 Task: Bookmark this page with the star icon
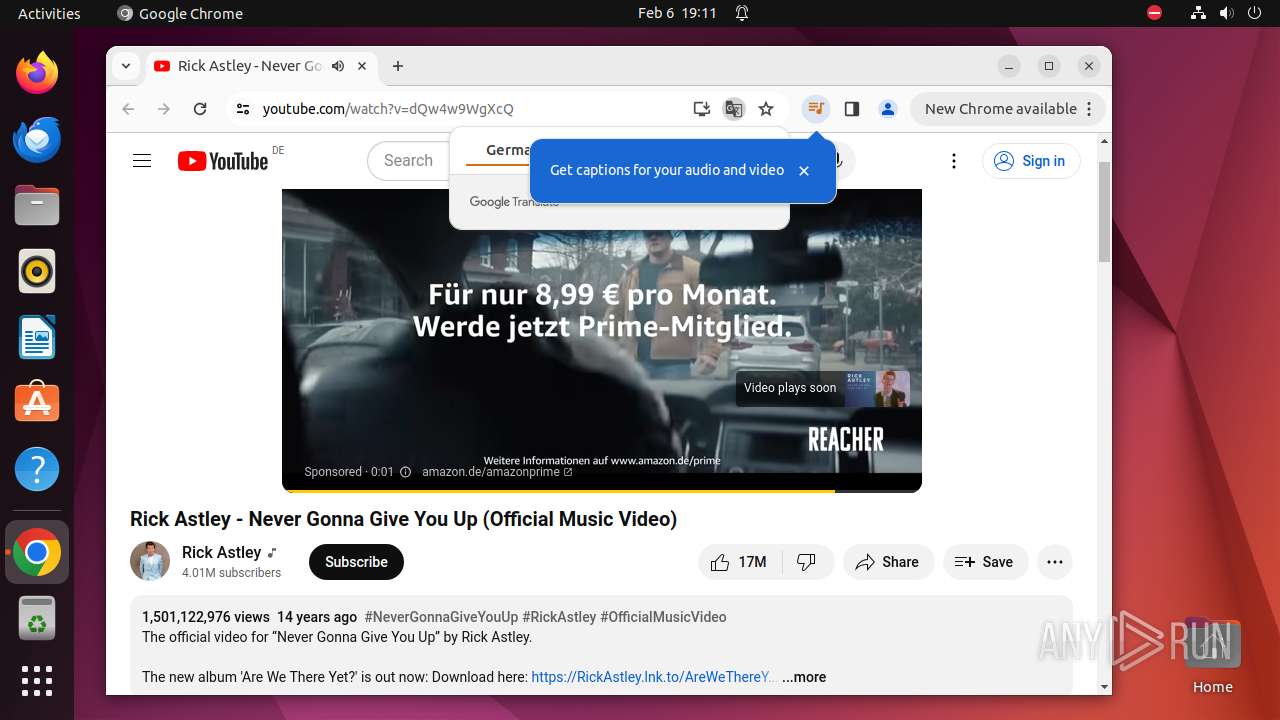pyautogui.click(x=766, y=109)
